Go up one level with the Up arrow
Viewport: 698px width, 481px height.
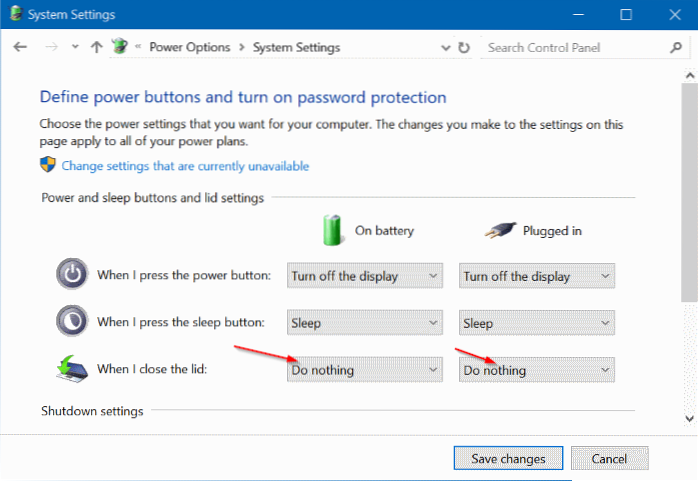[x=96, y=47]
